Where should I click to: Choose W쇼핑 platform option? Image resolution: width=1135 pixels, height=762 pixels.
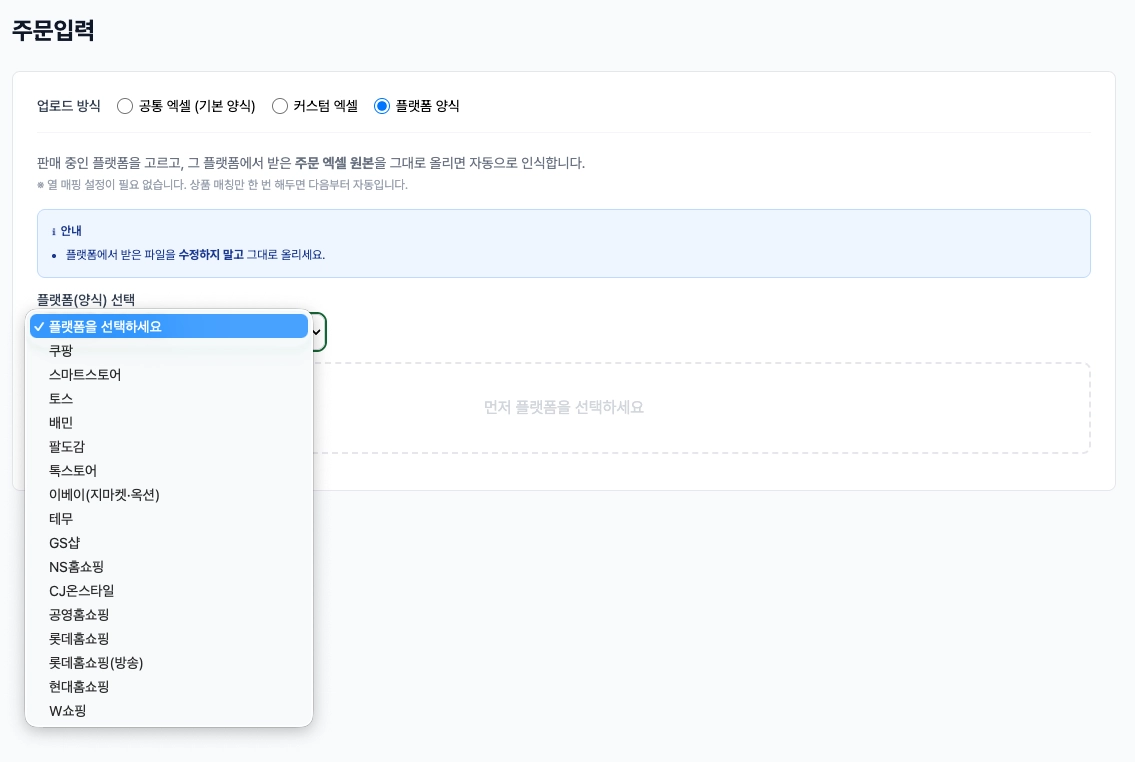[x=169, y=711]
